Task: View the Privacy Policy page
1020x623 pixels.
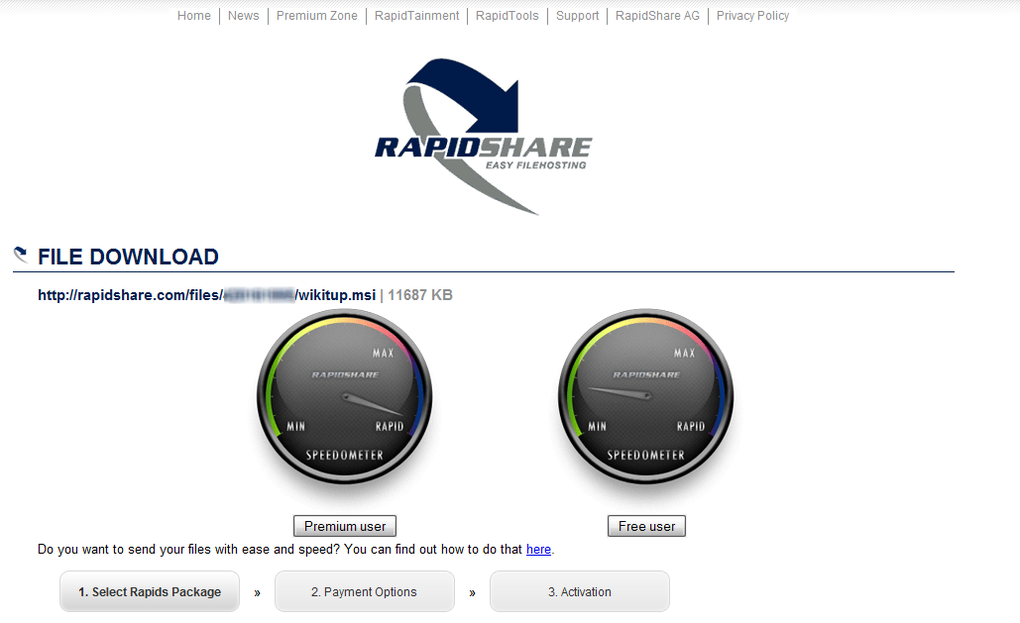Action: point(753,16)
